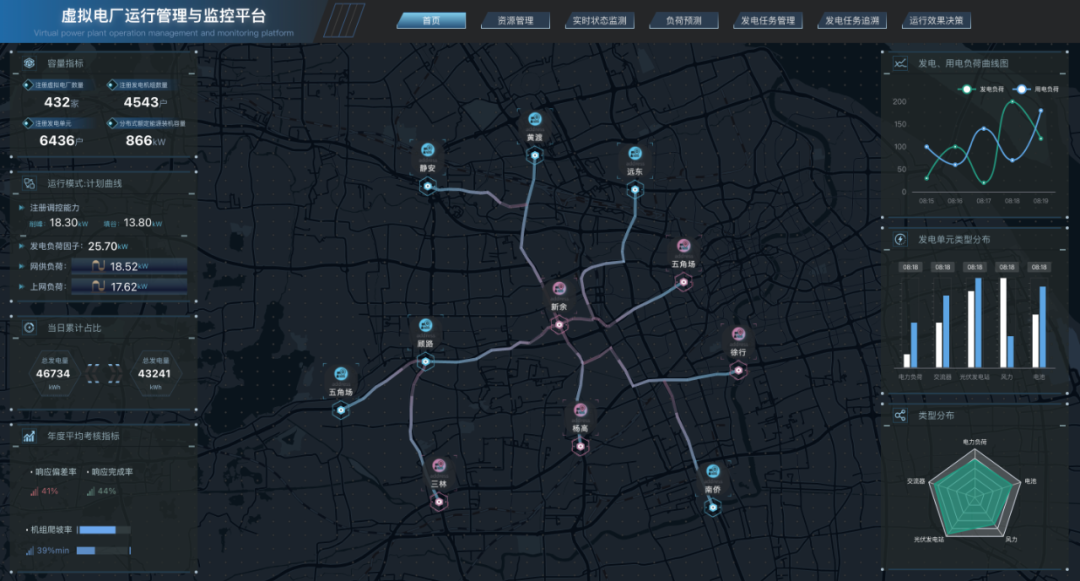This screenshot has height=581, width=1080.
Task: Expand the 上网负荷 triangle arrow
Action: coord(21,286)
